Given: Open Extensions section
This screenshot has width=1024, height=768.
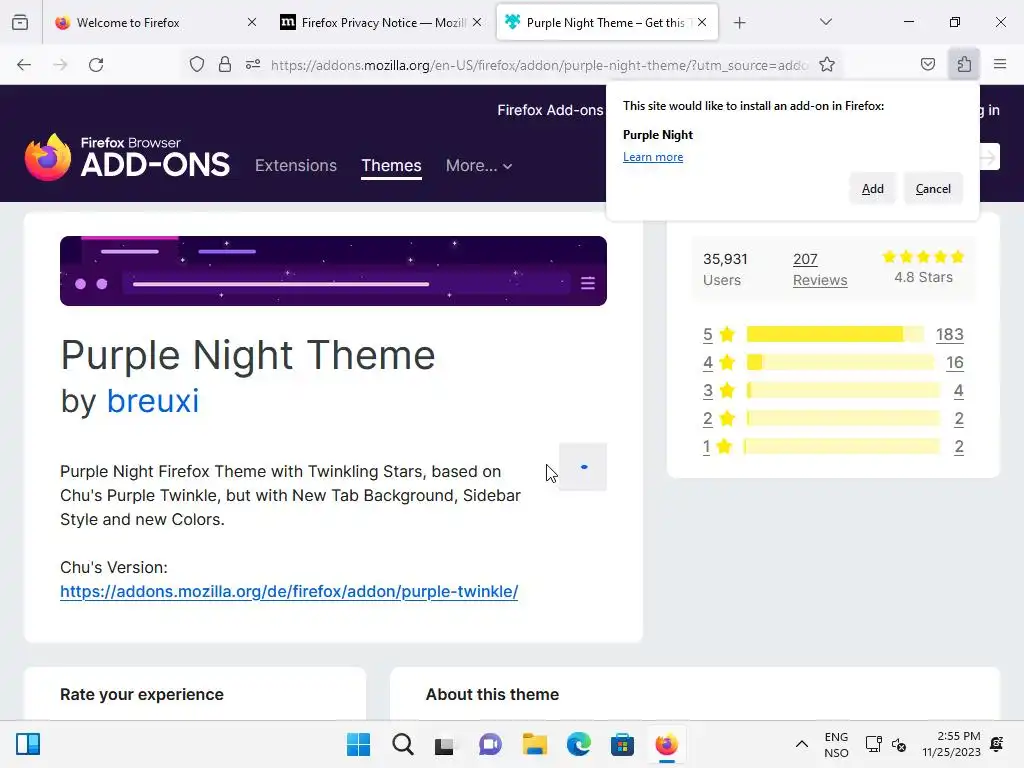Looking at the screenshot, I should tap(296, 166).
